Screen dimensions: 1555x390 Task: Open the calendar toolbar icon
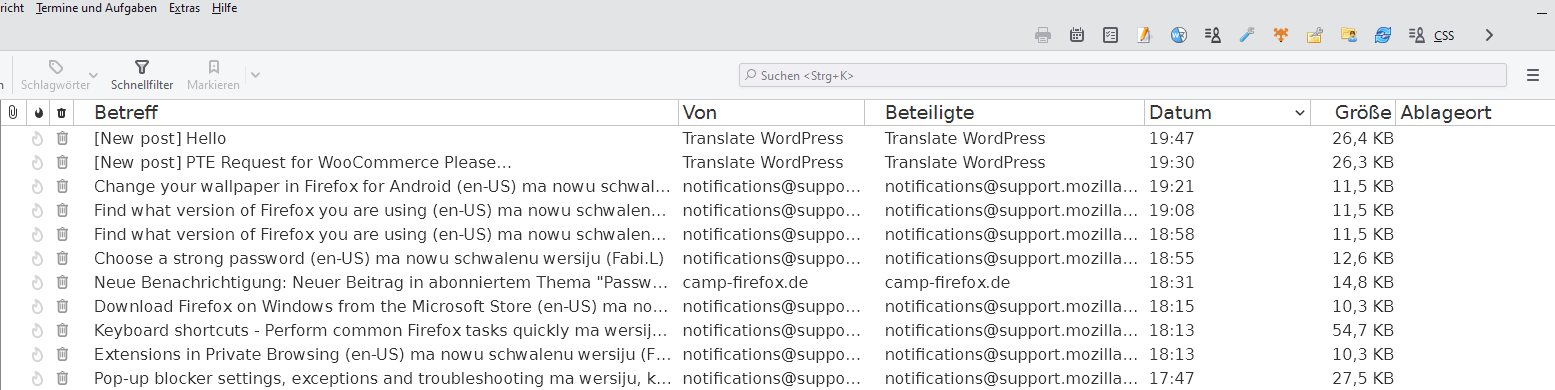(1077, 35)
